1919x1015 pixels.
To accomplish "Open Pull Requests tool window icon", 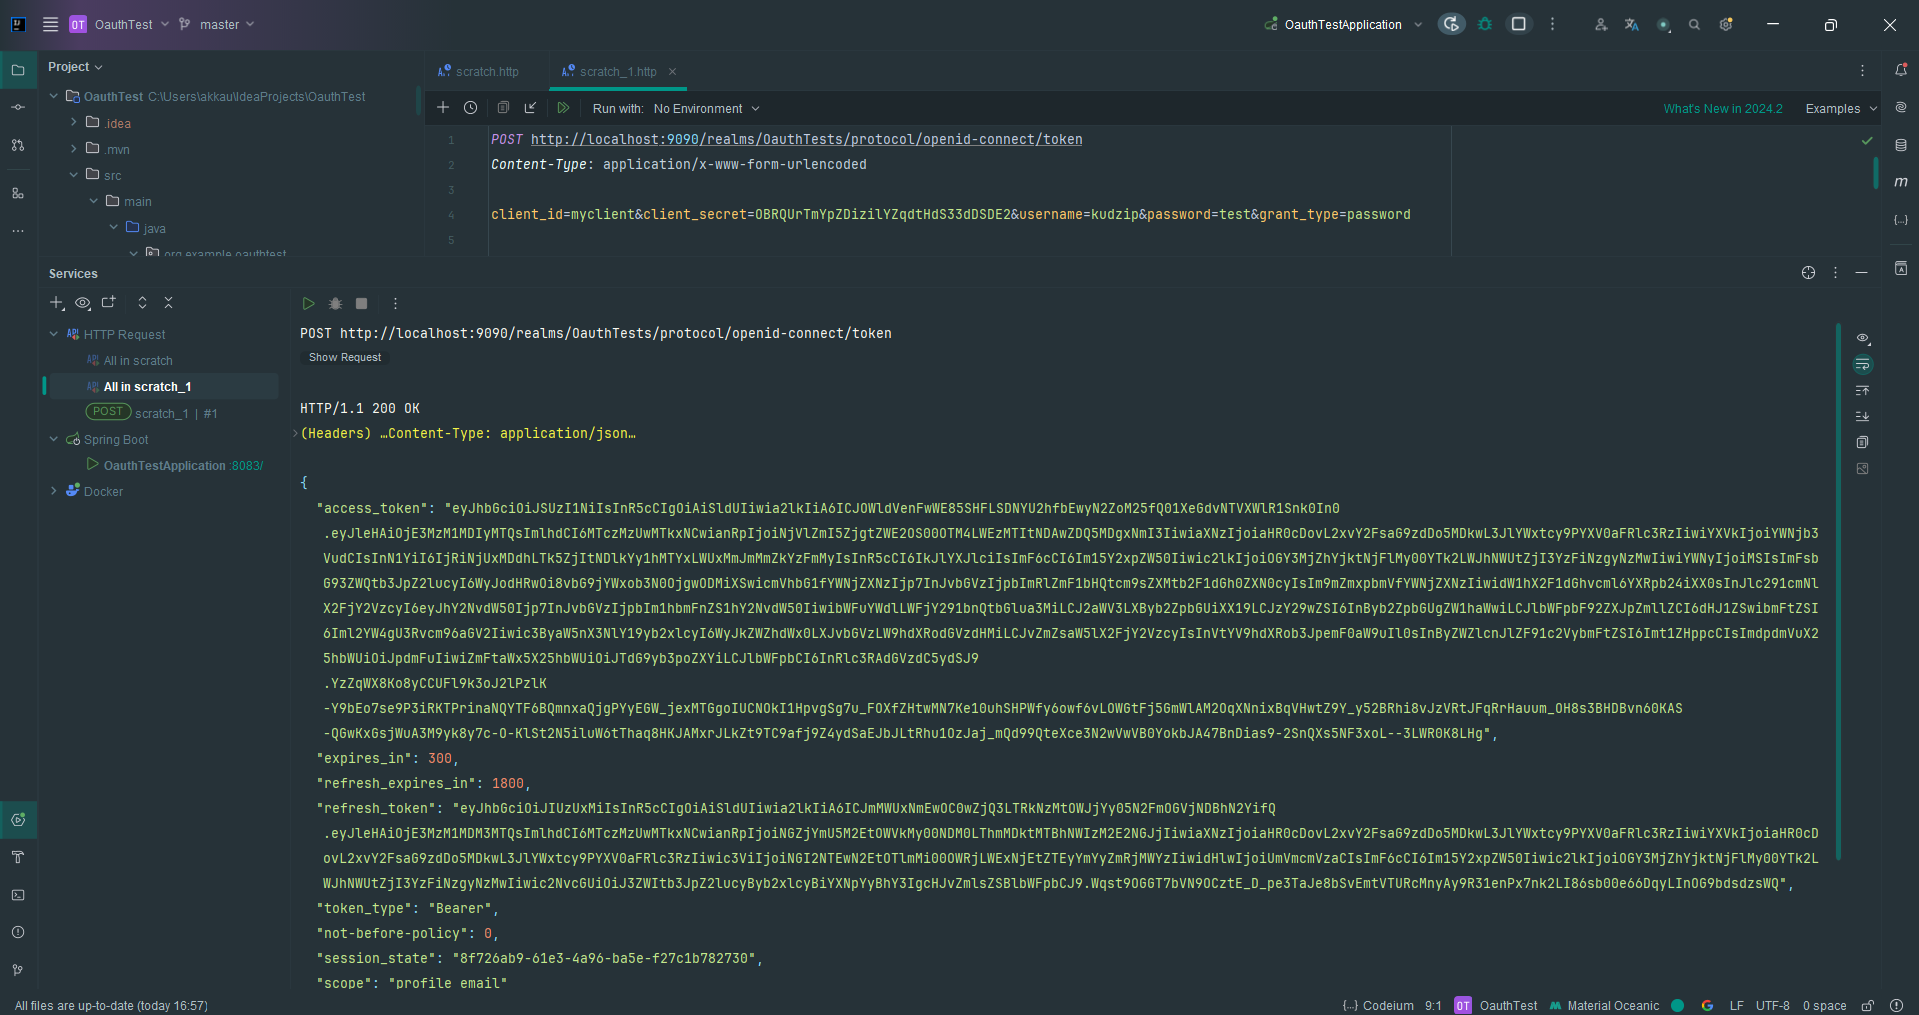I will coord(18,145).
